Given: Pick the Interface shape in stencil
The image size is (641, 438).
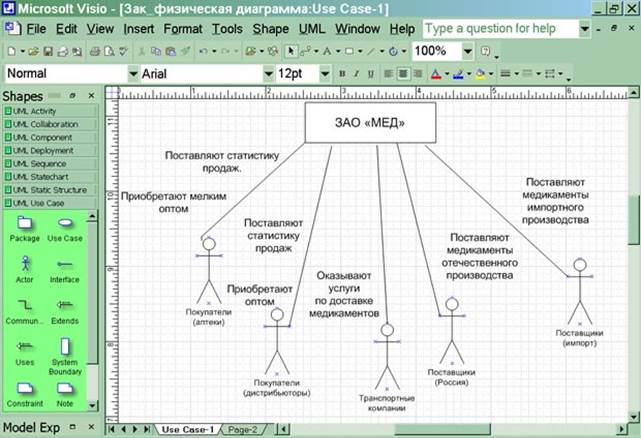Looking at the screenshot, I should click(x=65, y=271).
